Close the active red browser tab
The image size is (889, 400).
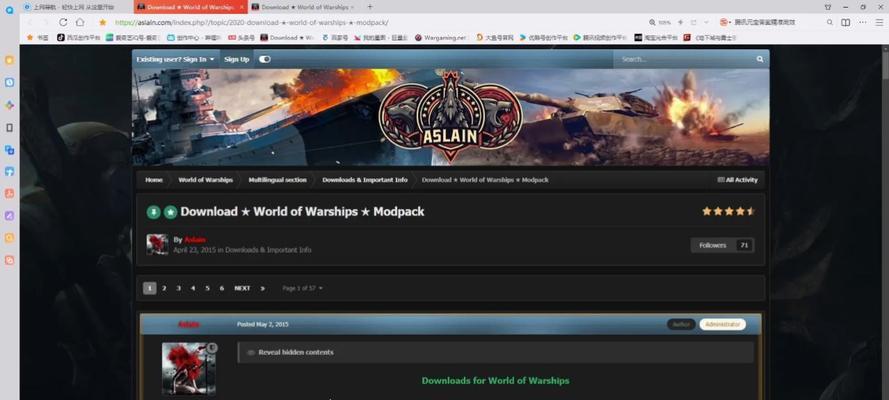[x=242, y=7]
